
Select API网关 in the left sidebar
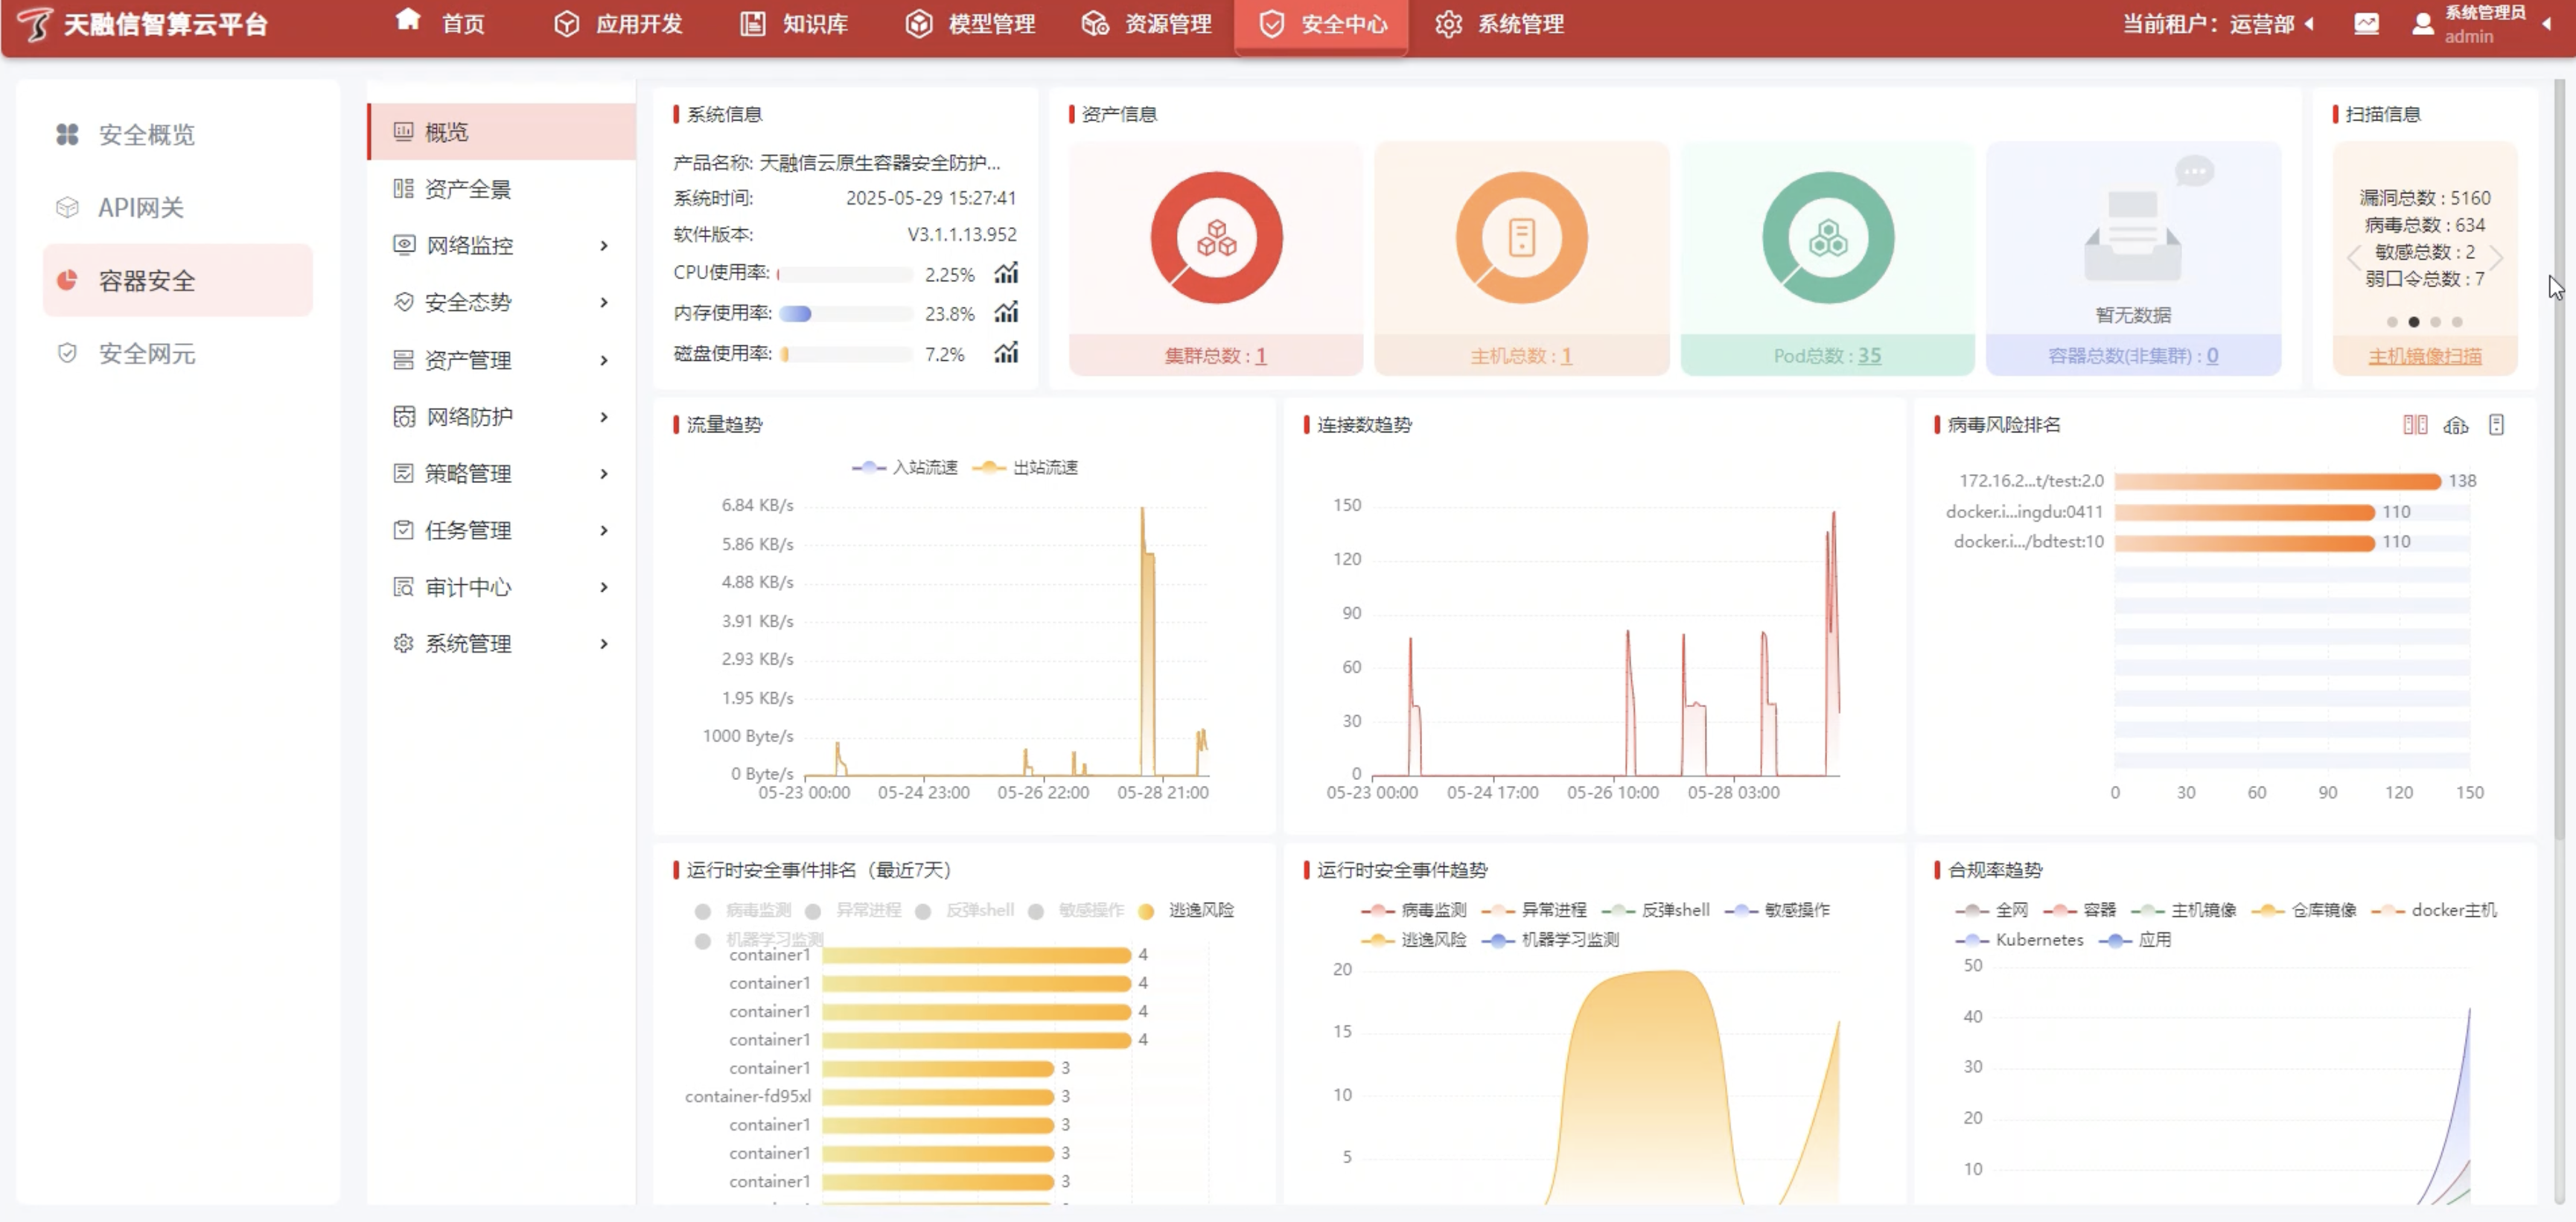pyautogui.click(x=140, y=208)
